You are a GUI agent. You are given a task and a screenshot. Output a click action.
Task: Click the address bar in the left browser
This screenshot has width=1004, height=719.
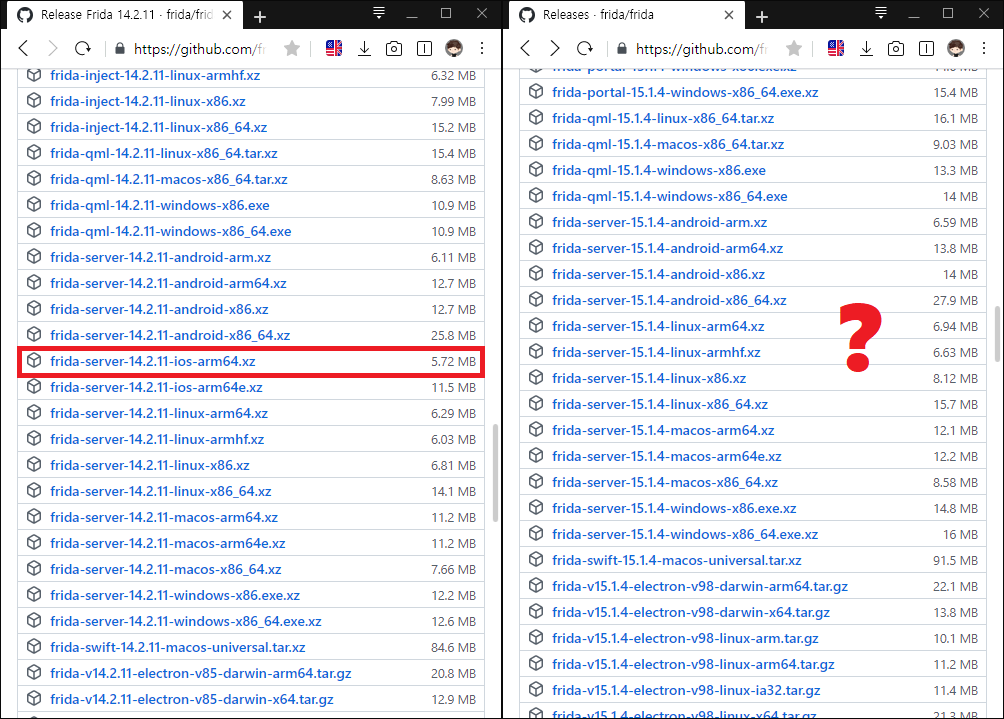pyautogui.click(x=200, y=48)
